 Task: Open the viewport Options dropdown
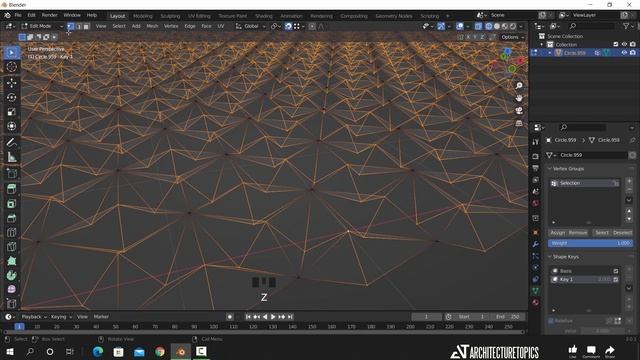[x=512, y=37]
